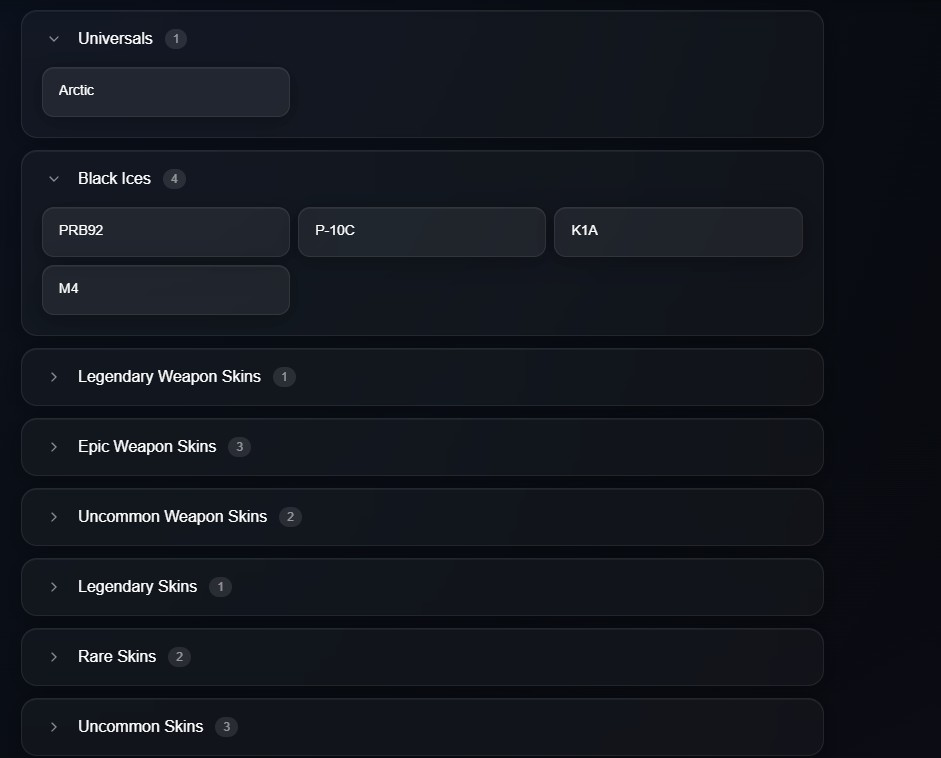Click the Uncommon Weapon Skins header title

172,517
